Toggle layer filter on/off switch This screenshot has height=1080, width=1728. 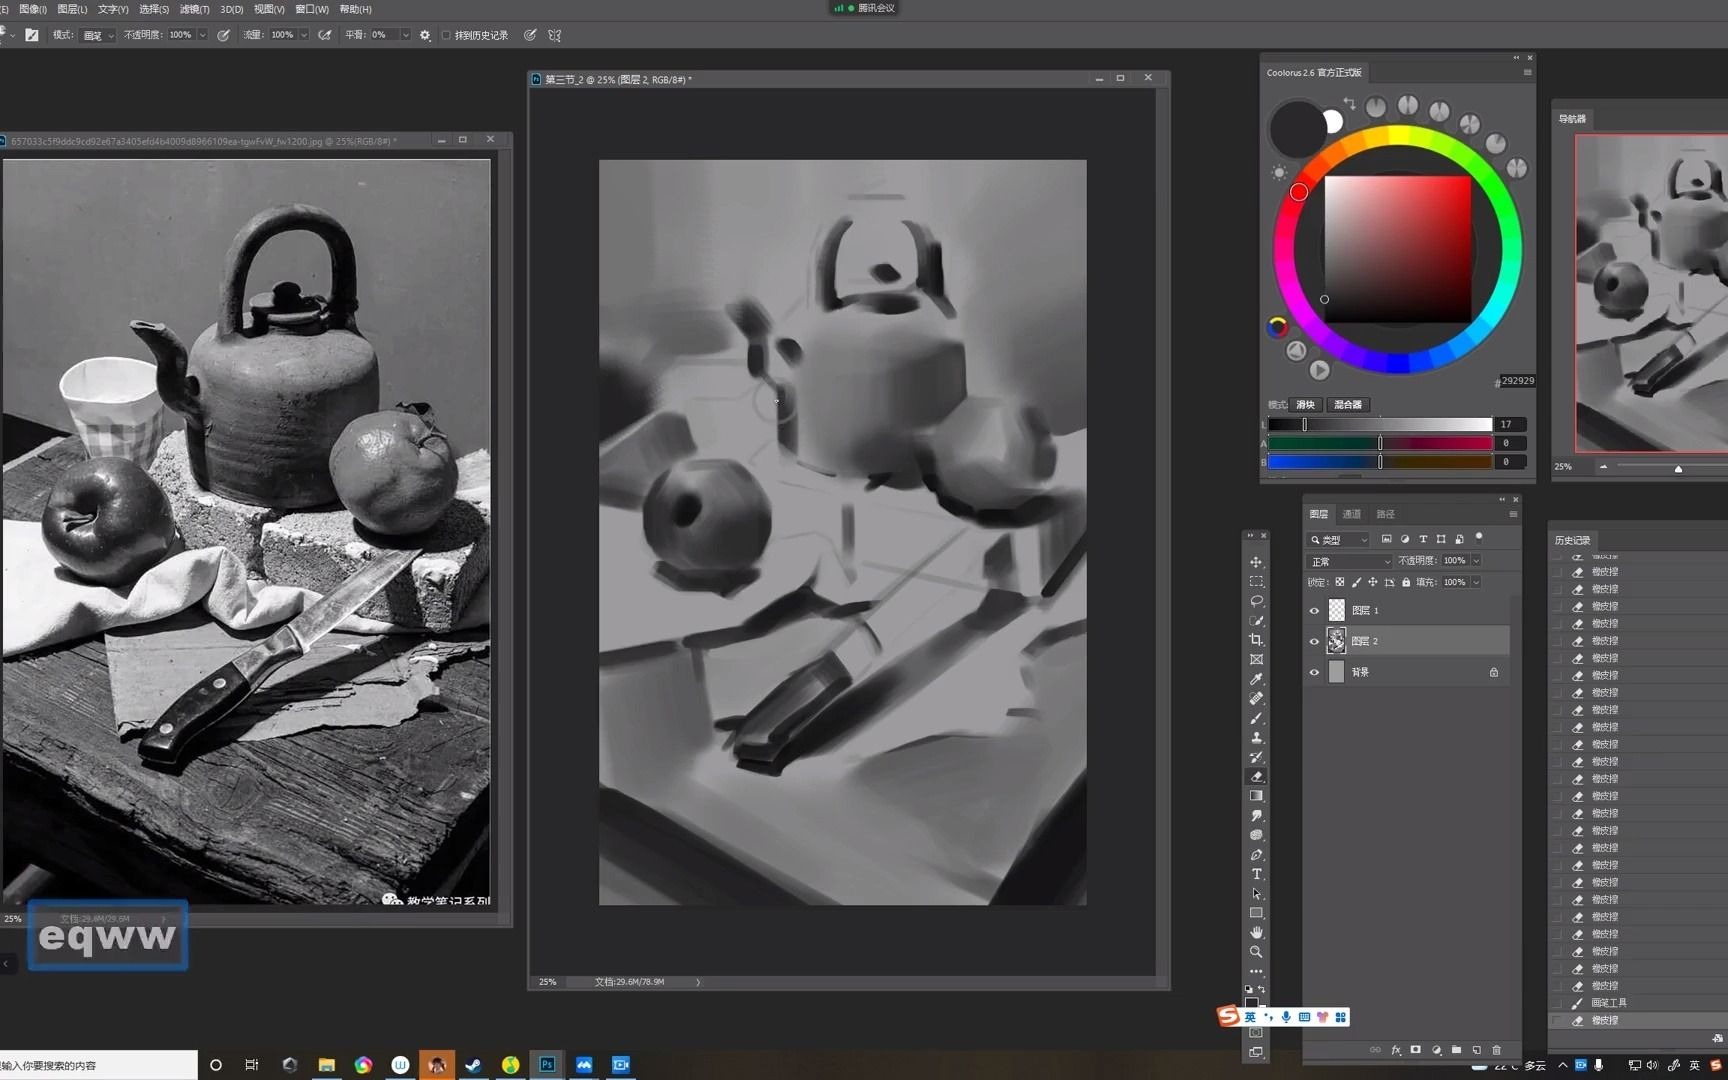(x=1479, y=538)
